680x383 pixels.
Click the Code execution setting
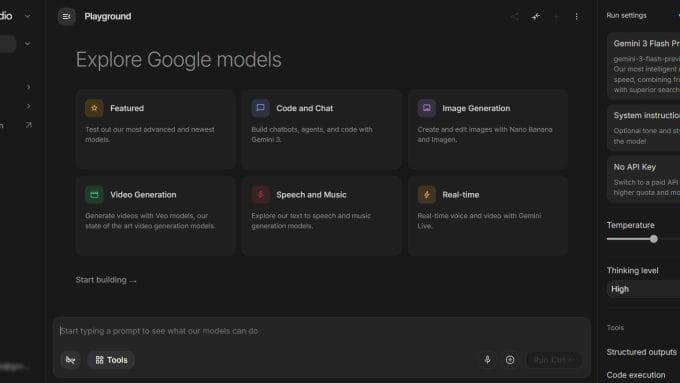[636, 375]
